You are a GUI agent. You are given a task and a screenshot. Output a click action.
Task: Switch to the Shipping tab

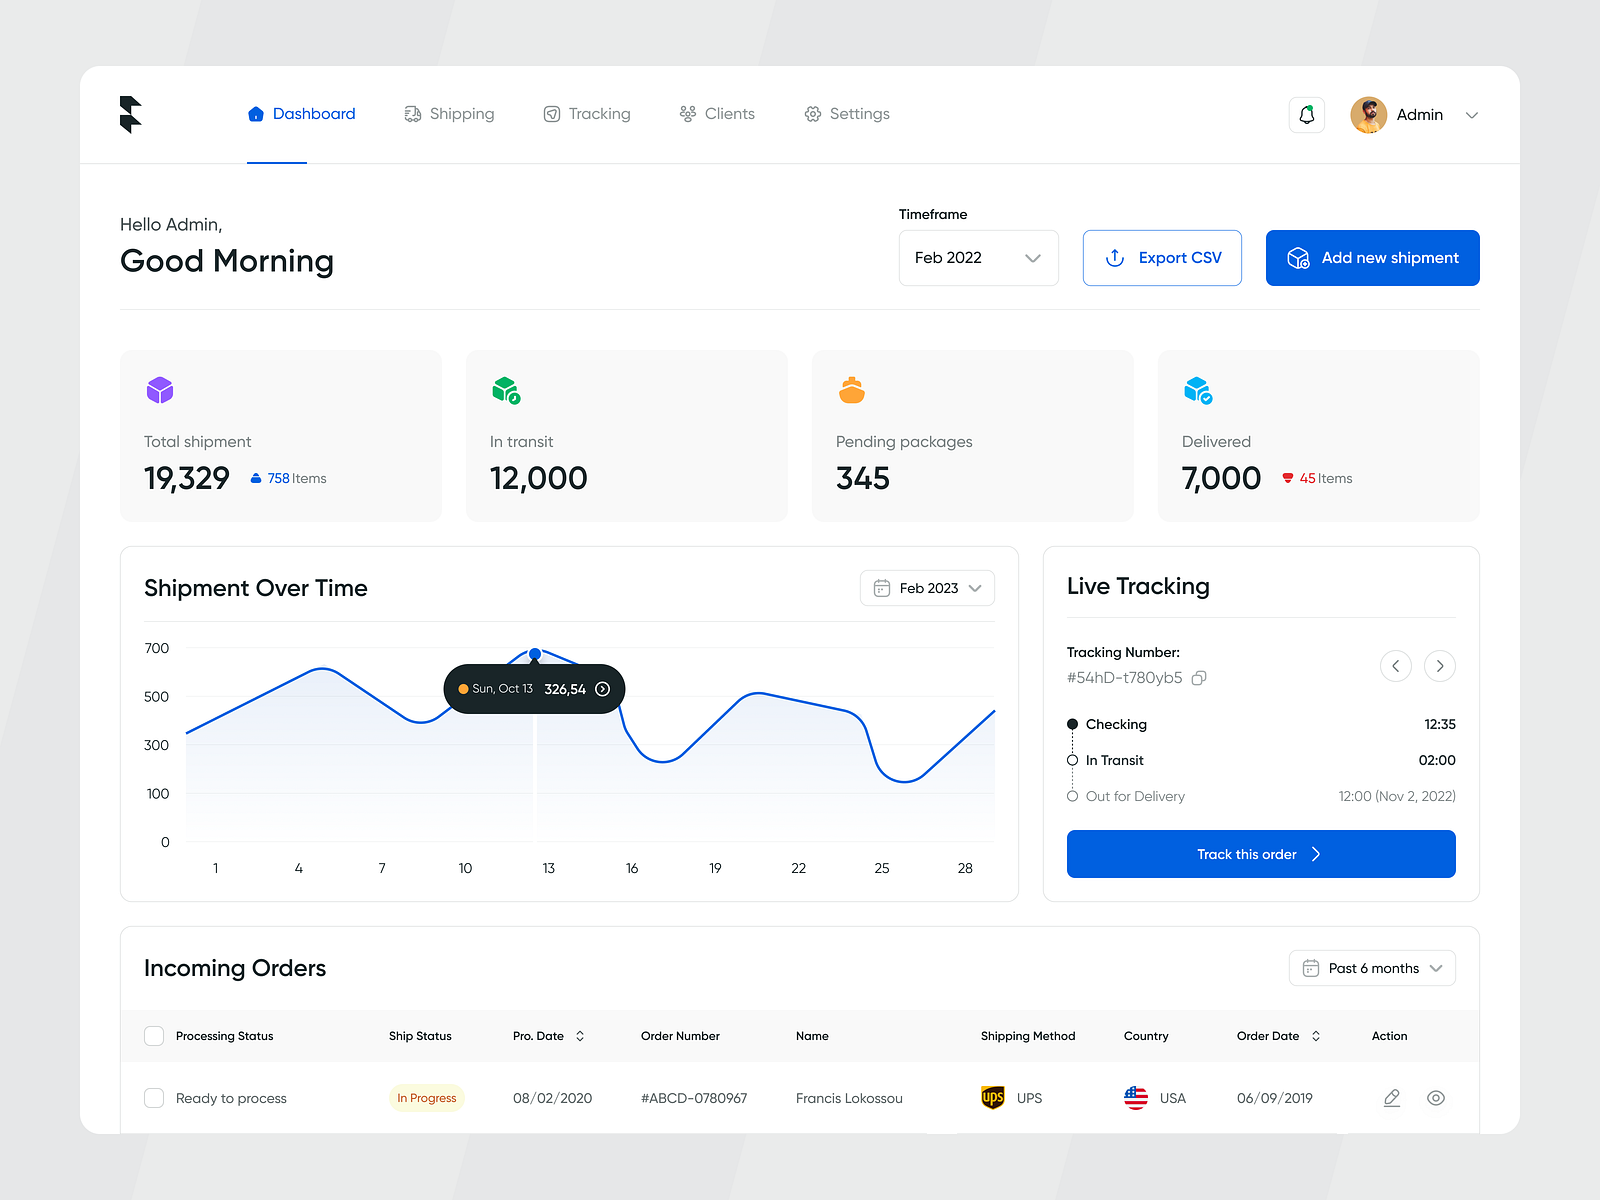(449, 114)
